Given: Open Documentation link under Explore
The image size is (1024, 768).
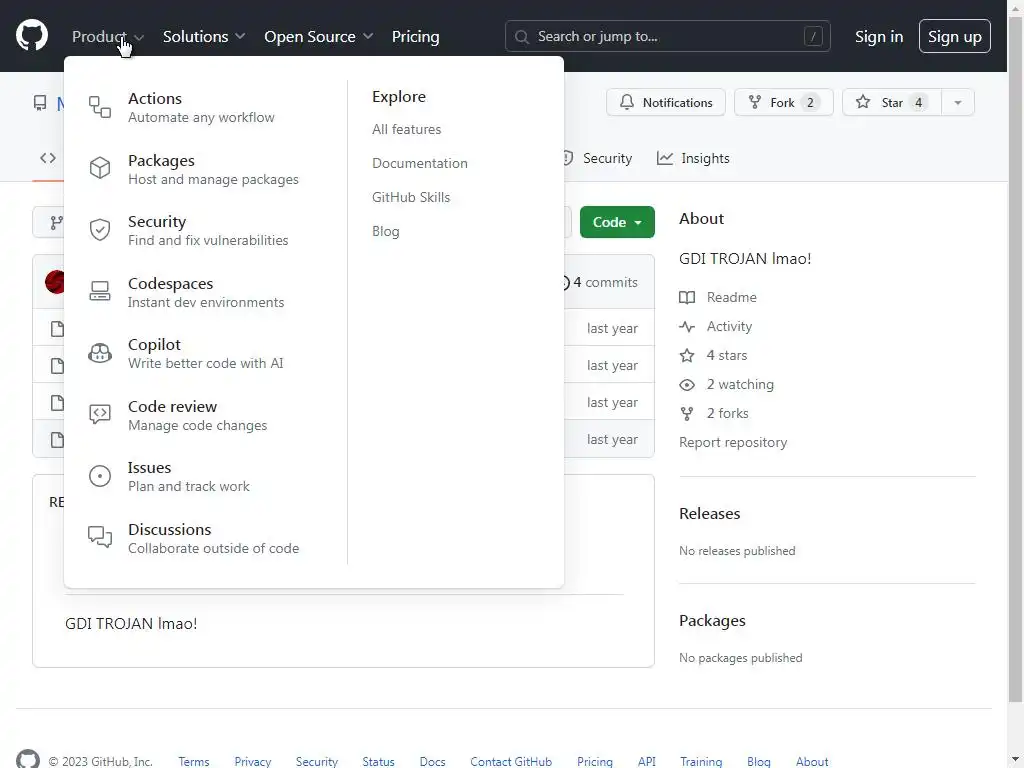Looking at the screenshot, I should click(419, 163).
